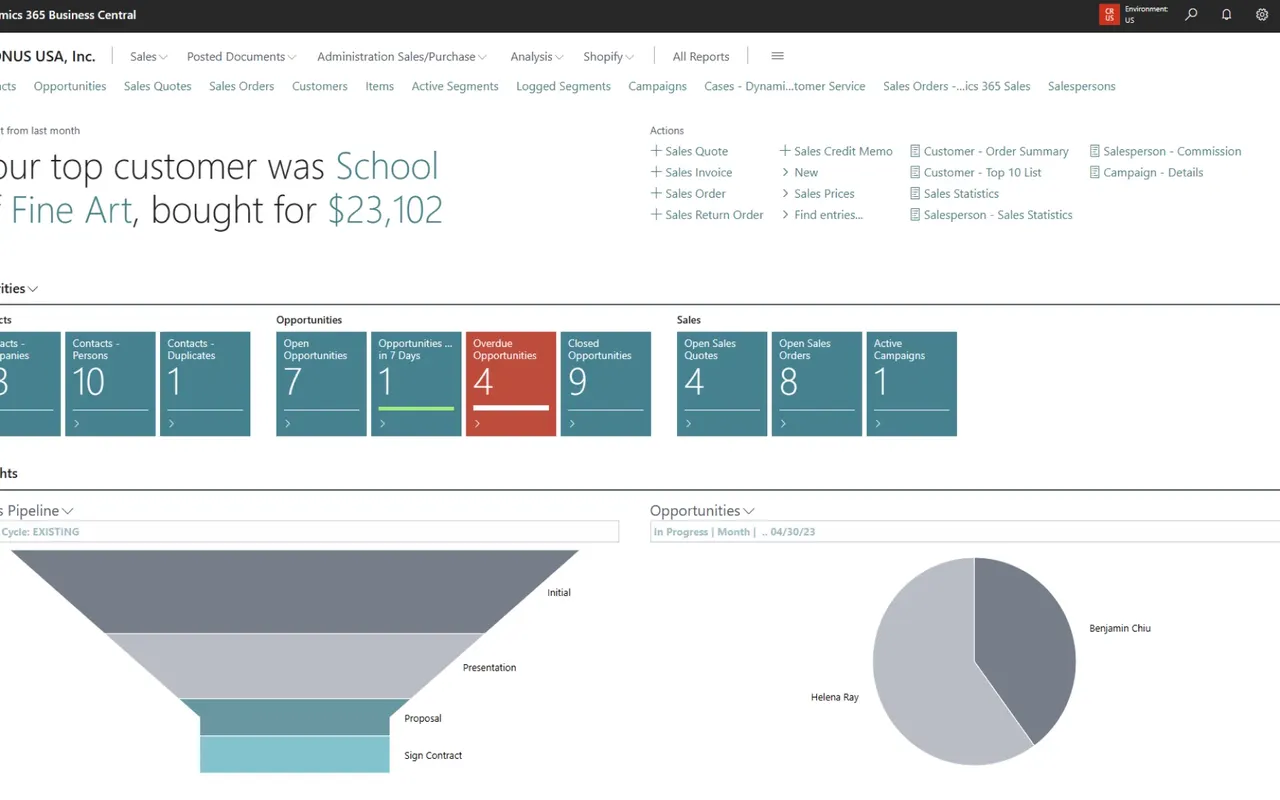Click the report icon beside Campaign - Details
This screenshot has height=800, width=1280.
[x=1095, y=172]
